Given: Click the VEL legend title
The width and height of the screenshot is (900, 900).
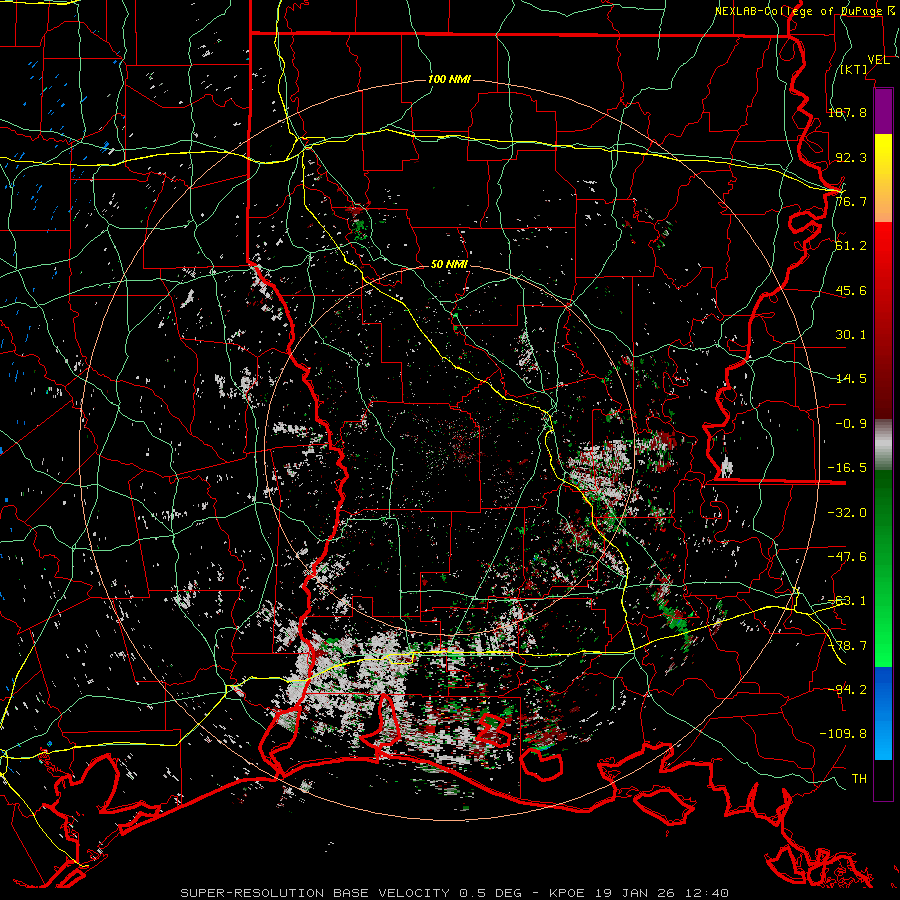Looking at the screenshot, I should pos(878,60).
